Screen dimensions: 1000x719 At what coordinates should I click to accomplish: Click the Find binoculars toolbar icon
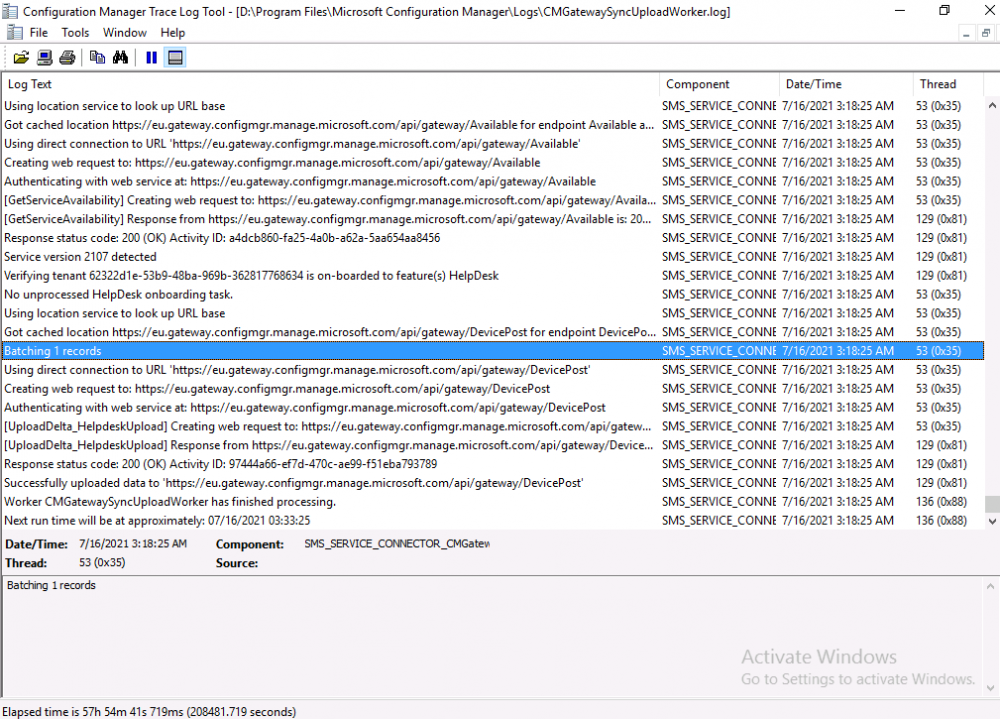tap(120, 57)
